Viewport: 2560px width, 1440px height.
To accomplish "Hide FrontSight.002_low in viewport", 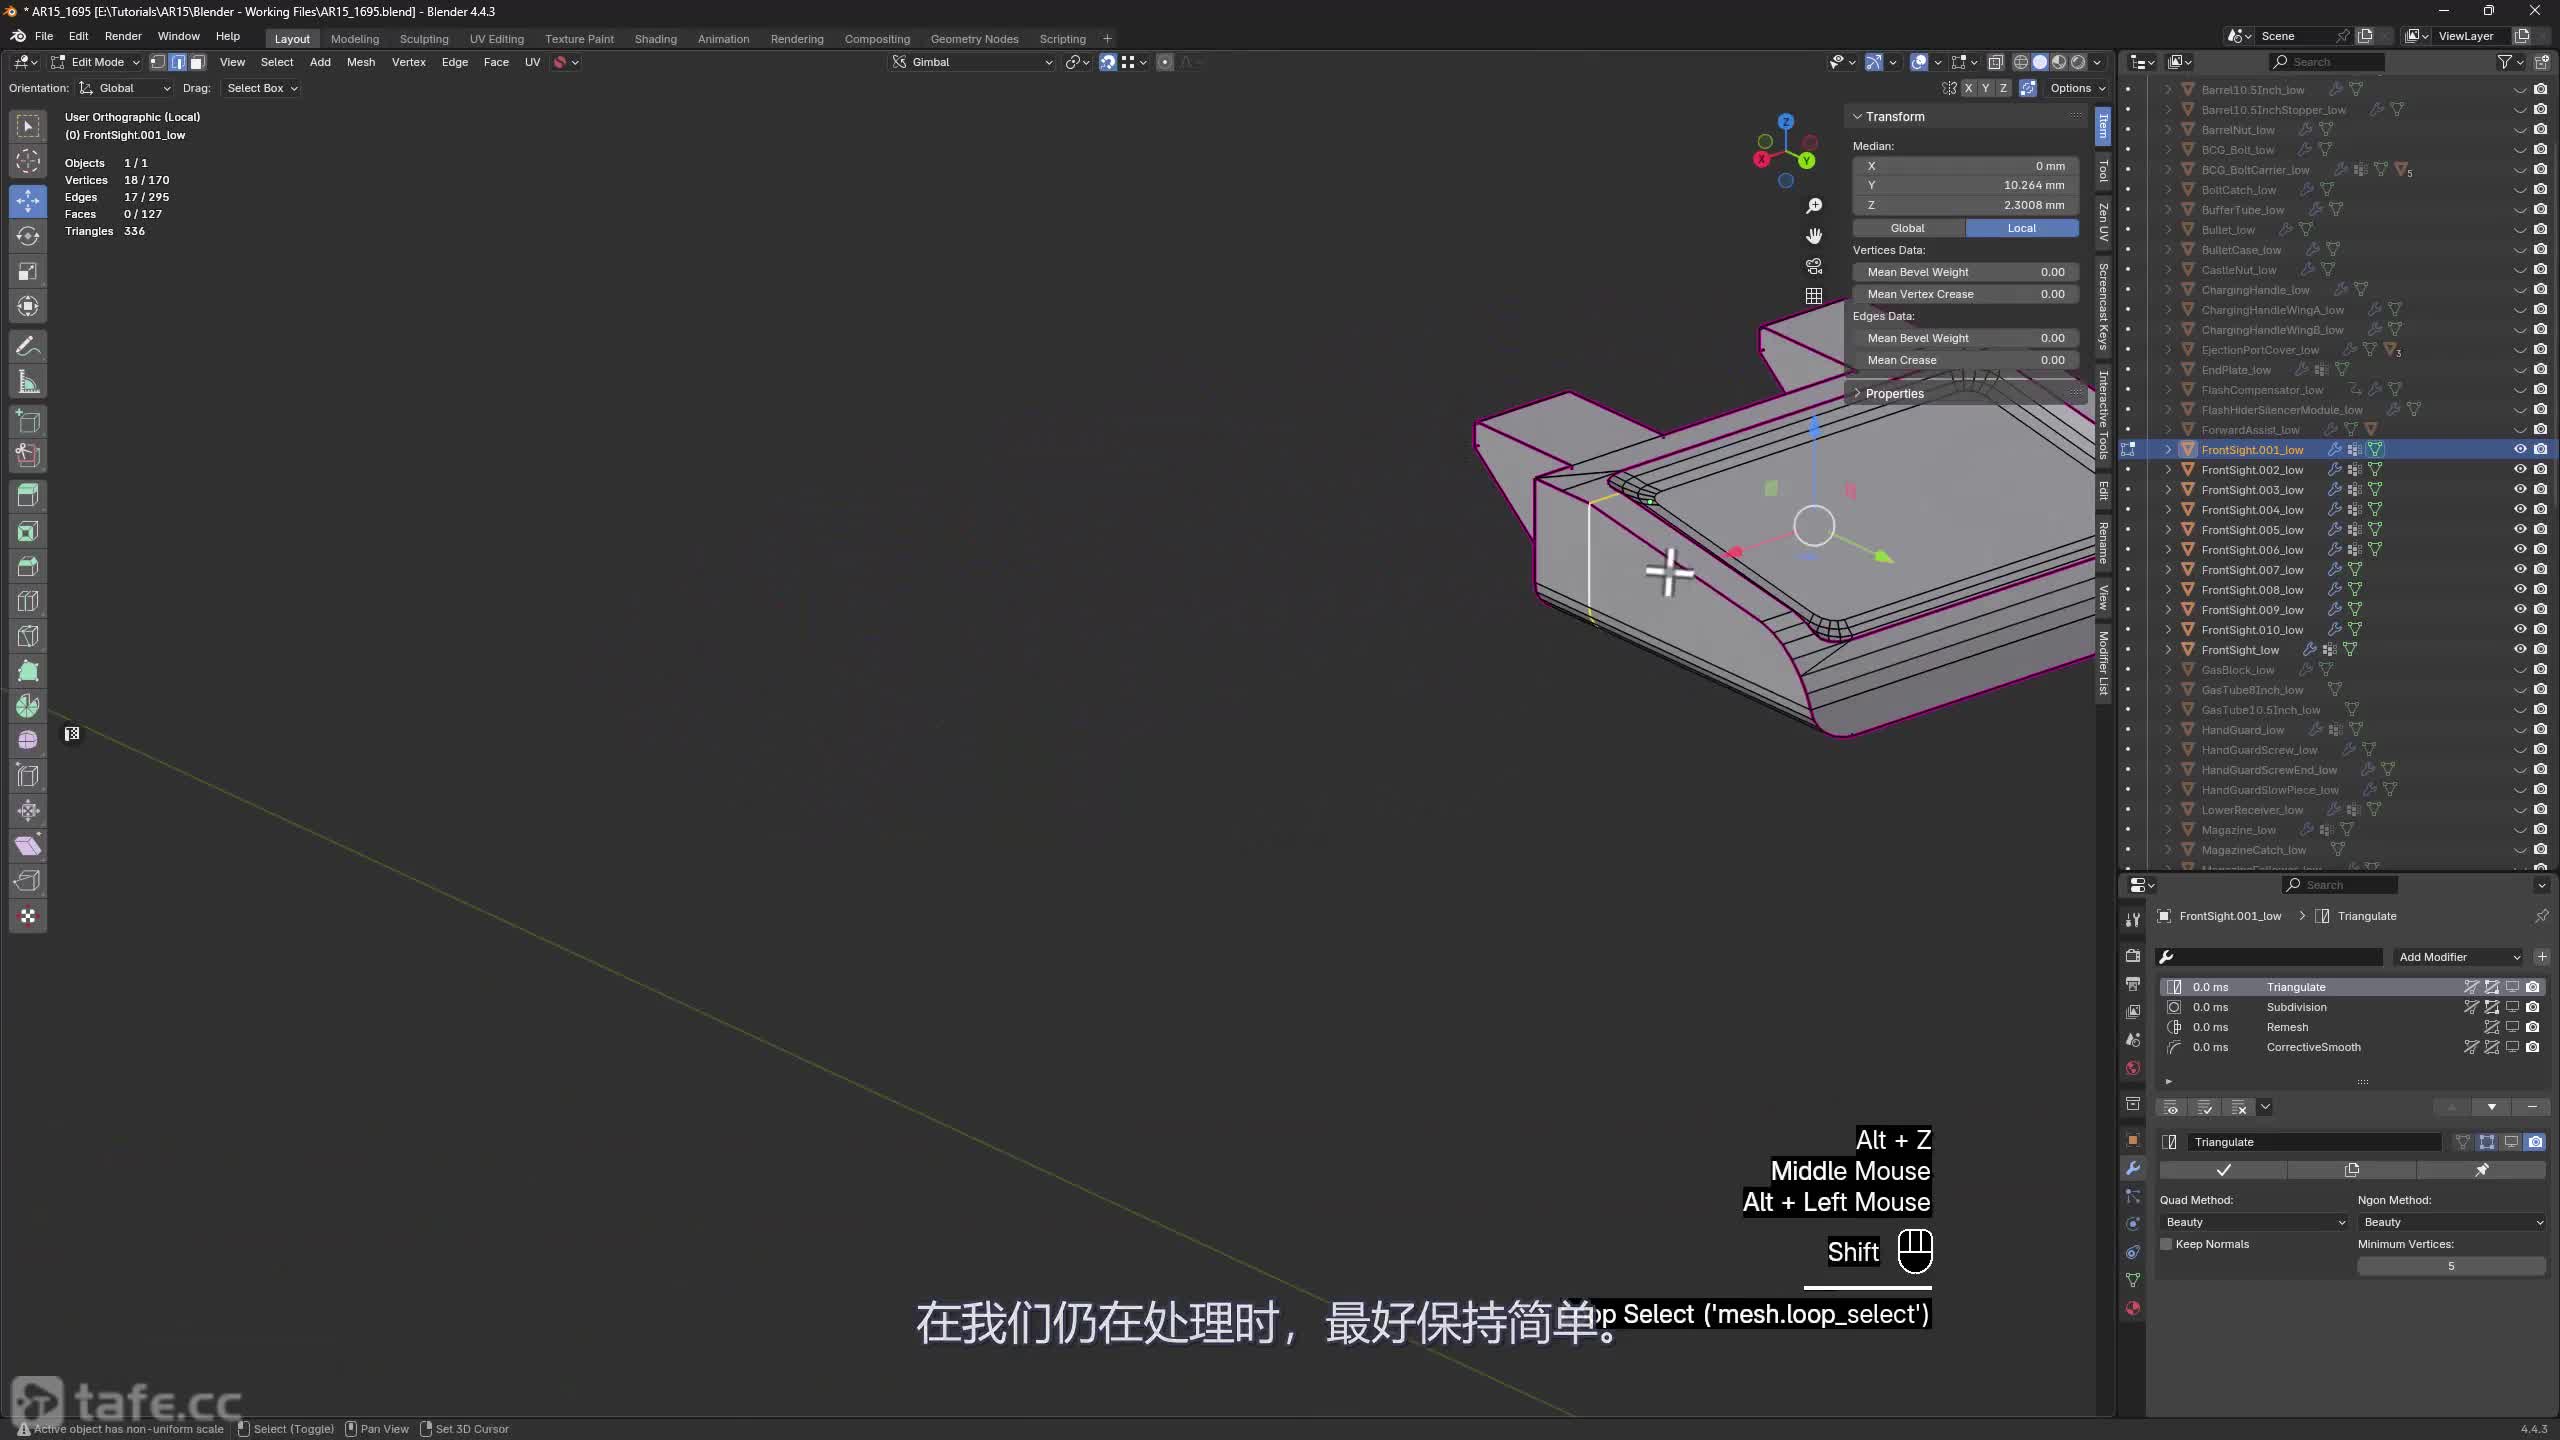I will click(x=2520, y=470).
